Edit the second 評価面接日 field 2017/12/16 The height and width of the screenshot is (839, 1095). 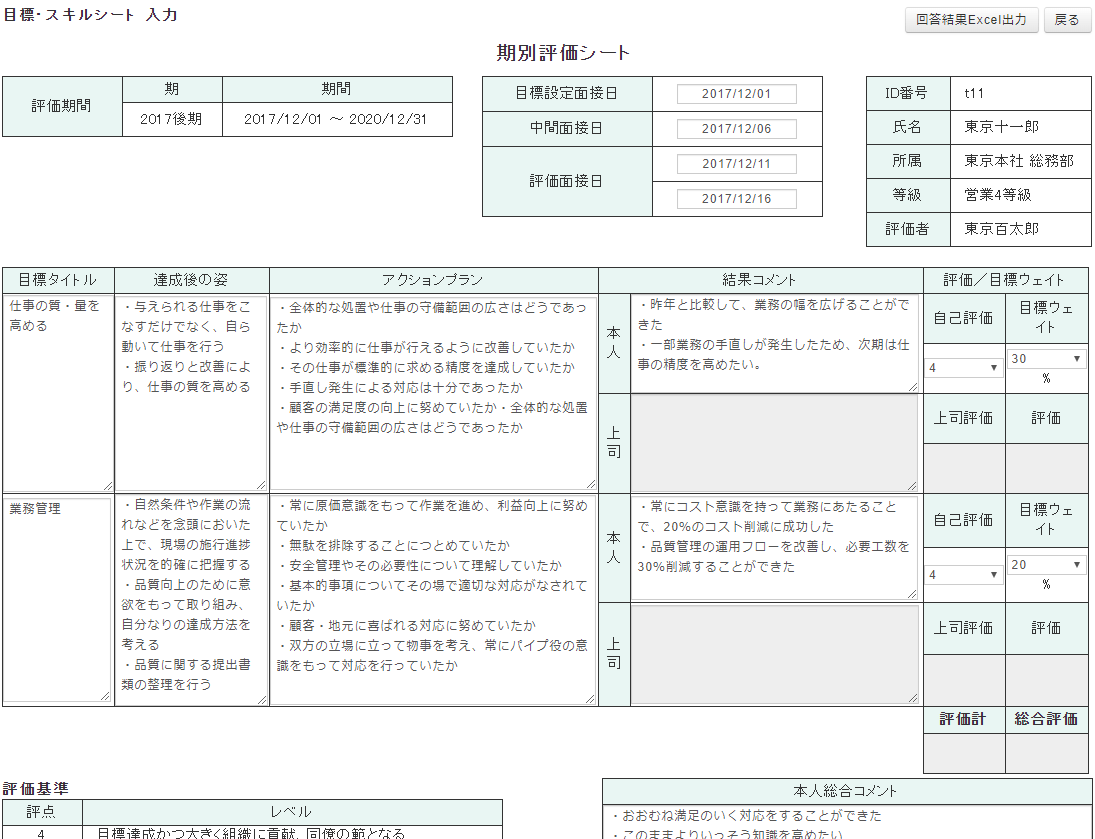pos(737,198)
